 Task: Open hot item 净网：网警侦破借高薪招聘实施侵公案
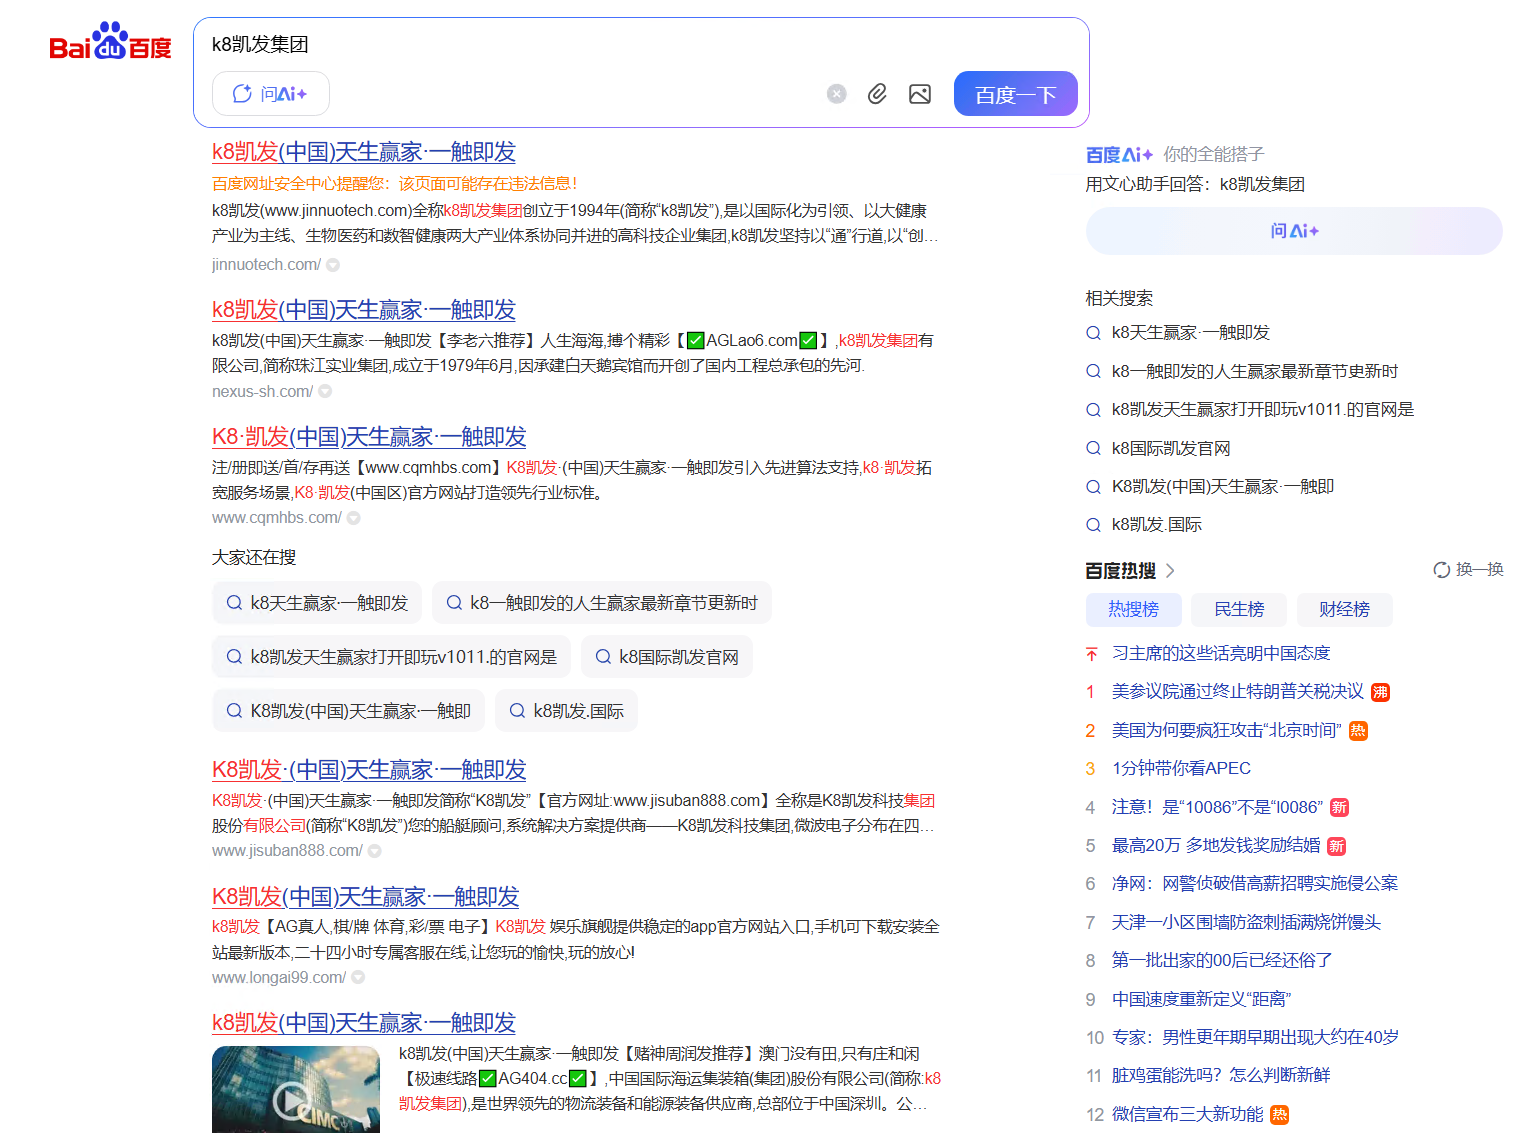click(x=1255, y=884)
